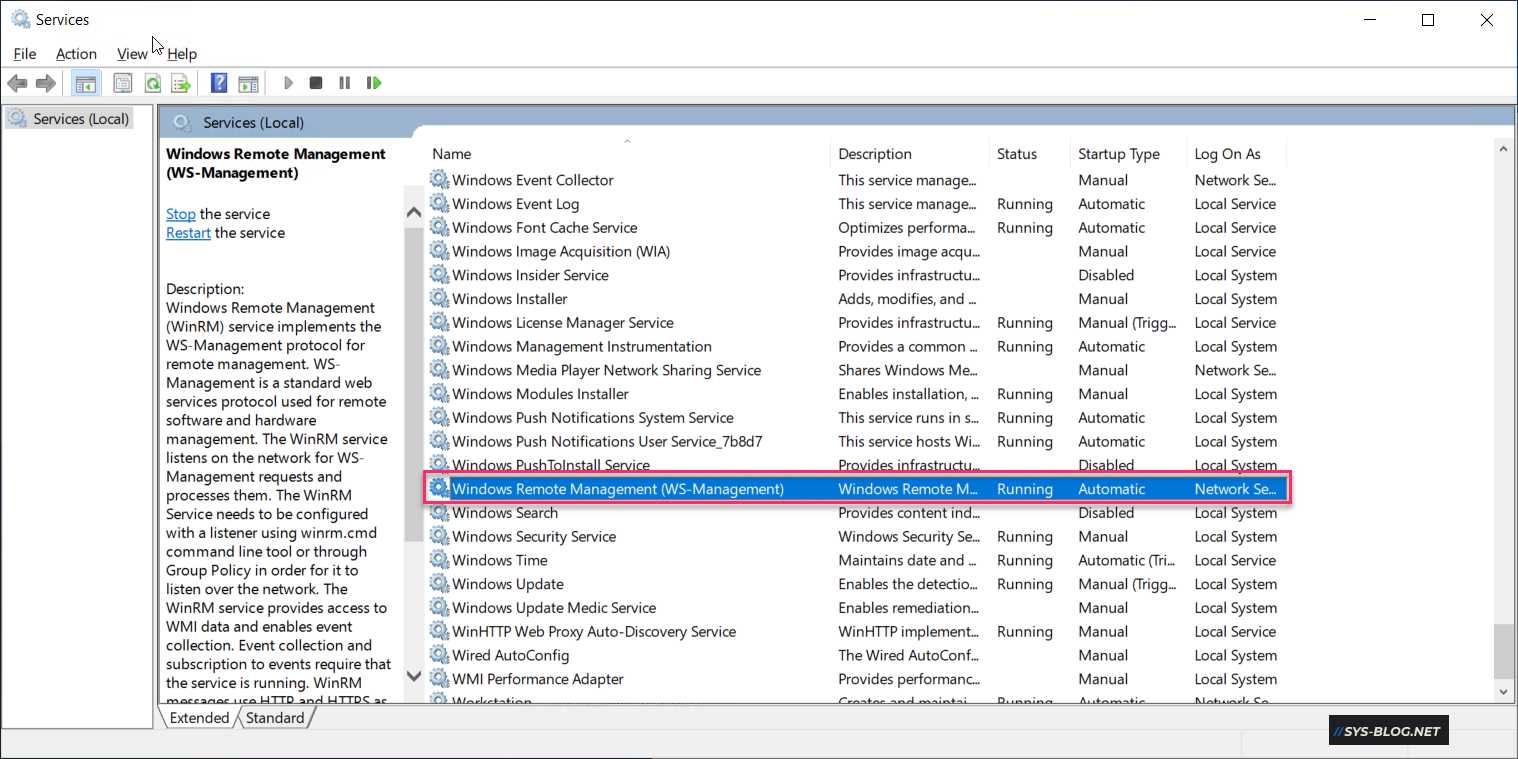Click the gear icon beside Windows Update
Viewport: 1518px width, 759px height.
(x=439, y=584)
